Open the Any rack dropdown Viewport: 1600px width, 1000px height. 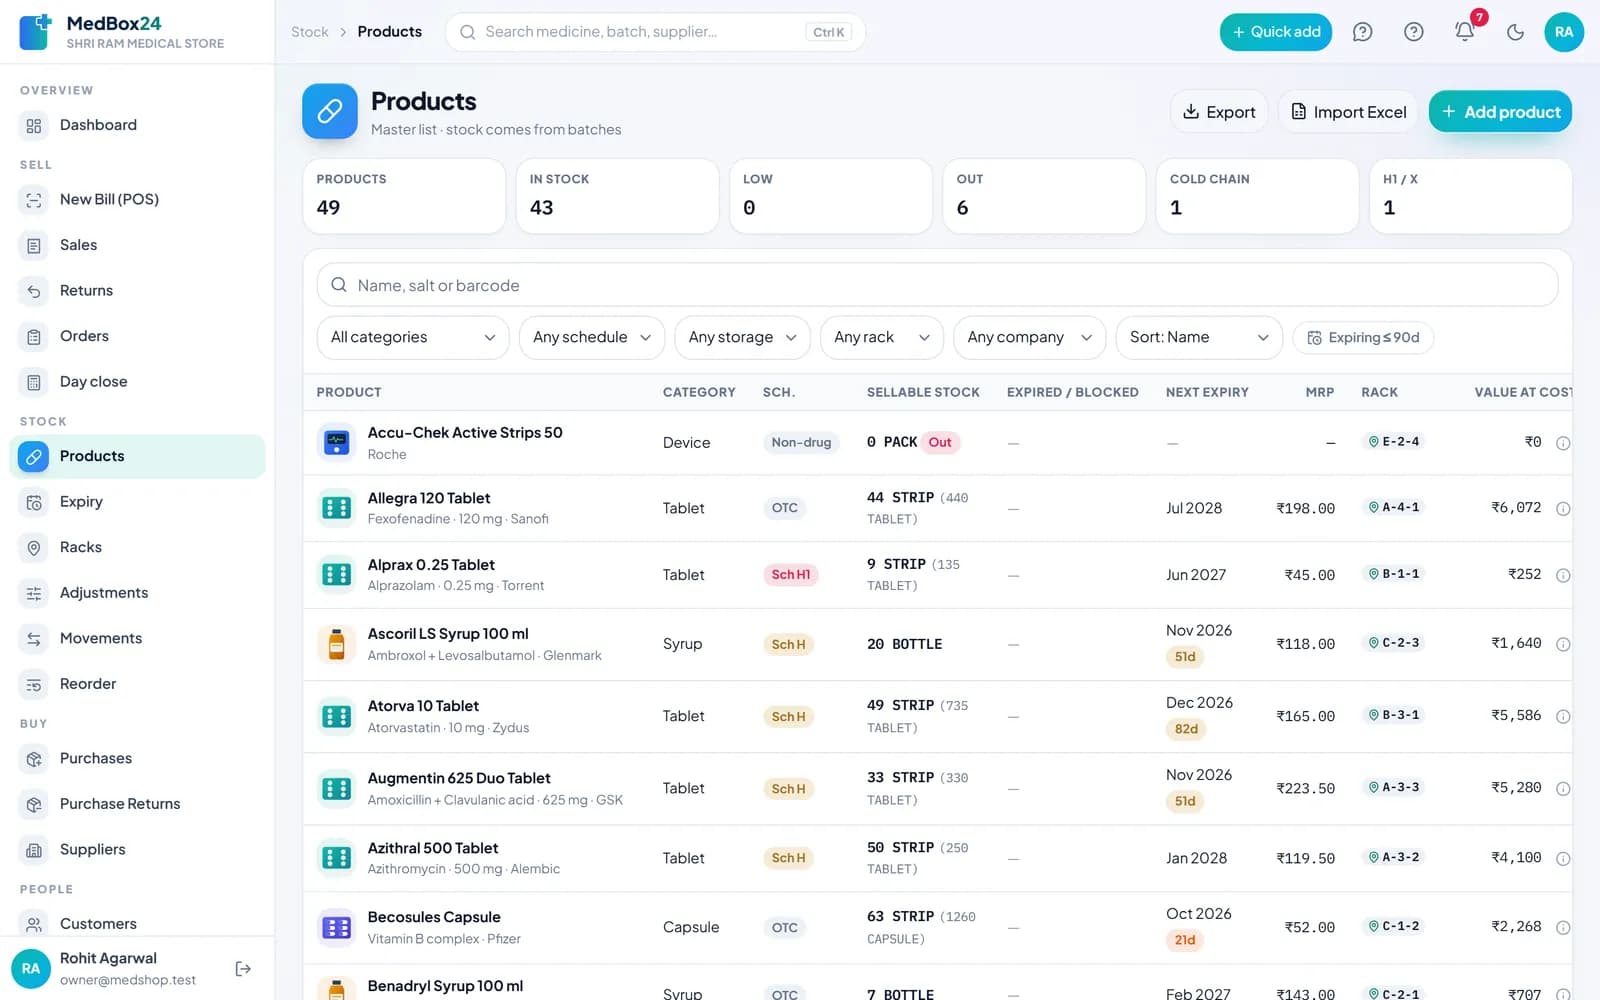pyautogui.click(x=882, y=337)
